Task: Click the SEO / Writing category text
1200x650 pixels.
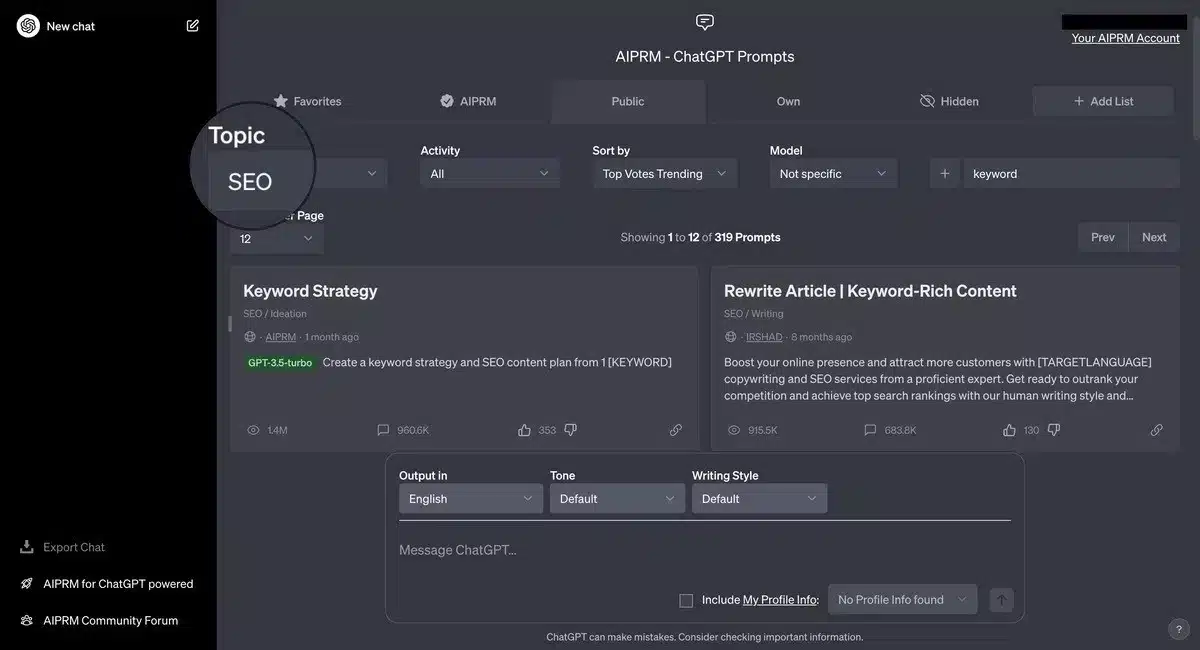Action: (x=754, y=314)
